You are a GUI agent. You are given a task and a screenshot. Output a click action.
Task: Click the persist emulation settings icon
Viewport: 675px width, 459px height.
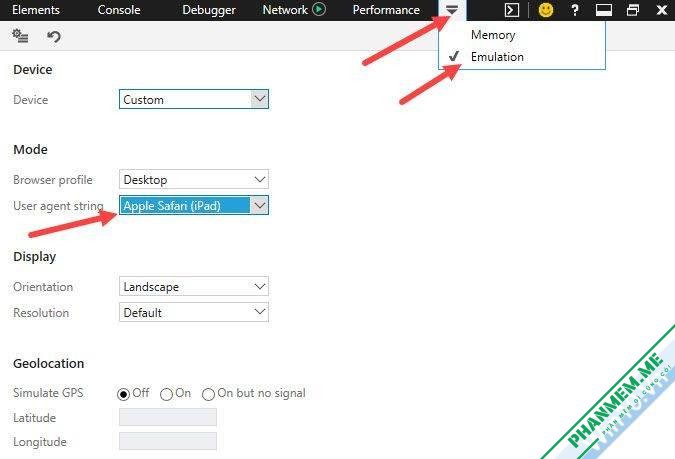20,36
